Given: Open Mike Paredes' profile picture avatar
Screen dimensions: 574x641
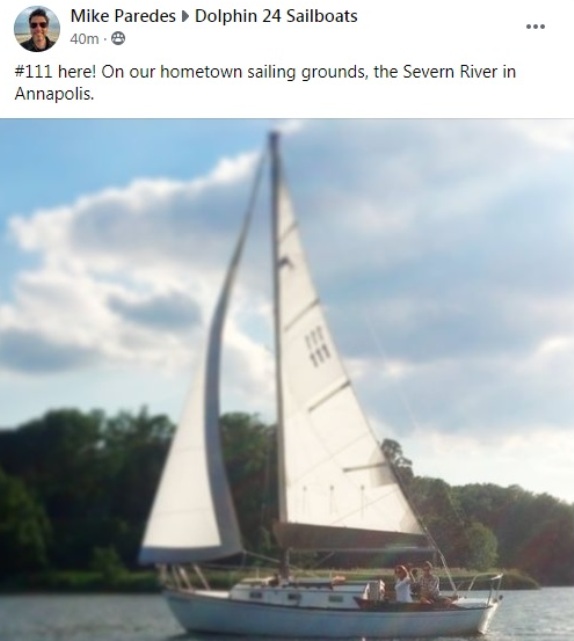Looking at the screenshot, I should tap(37, 29).
